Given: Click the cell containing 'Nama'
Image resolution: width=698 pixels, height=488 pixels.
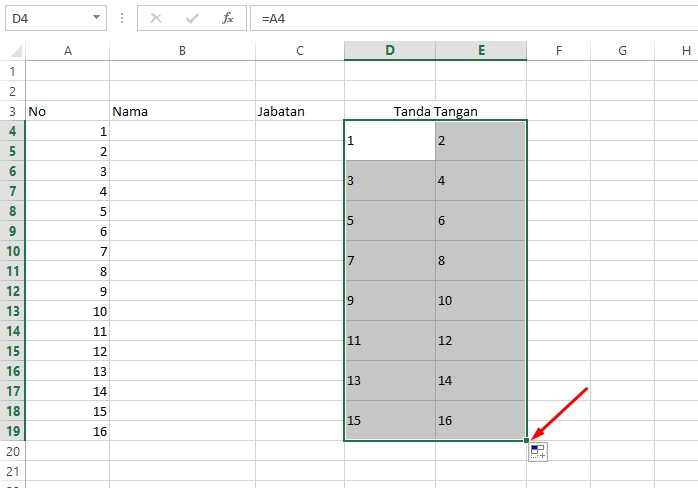Looking at the screenshot, I should [183, 111].
